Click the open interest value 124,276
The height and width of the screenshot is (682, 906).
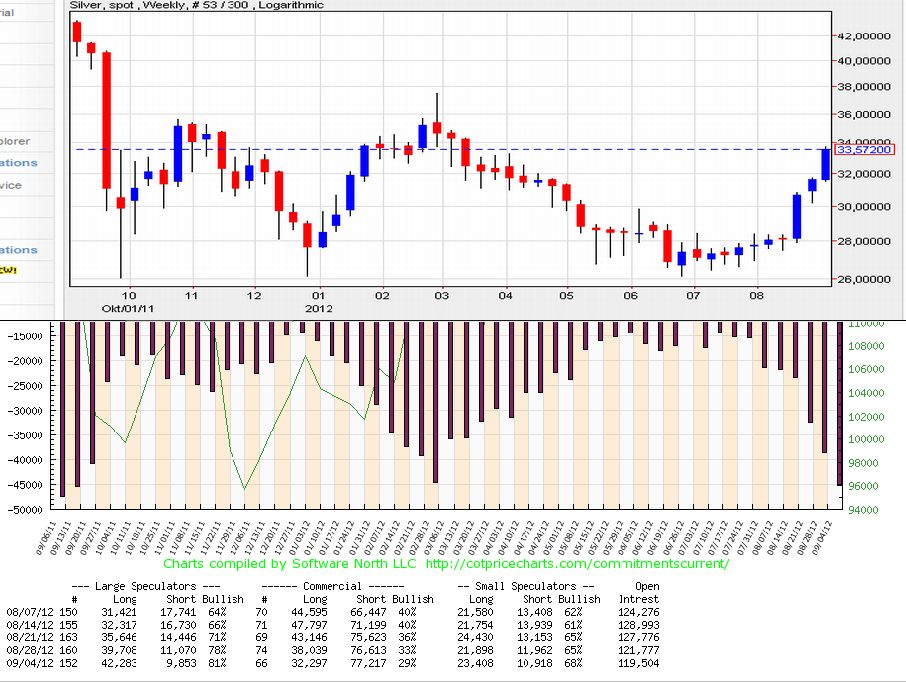pyautogui.click(x=638, y=612)
